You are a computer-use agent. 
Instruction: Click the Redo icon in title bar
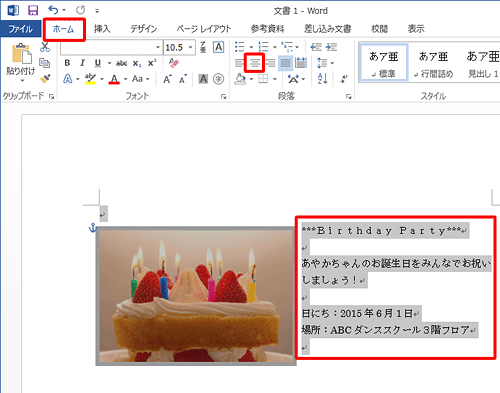(80, 10)
